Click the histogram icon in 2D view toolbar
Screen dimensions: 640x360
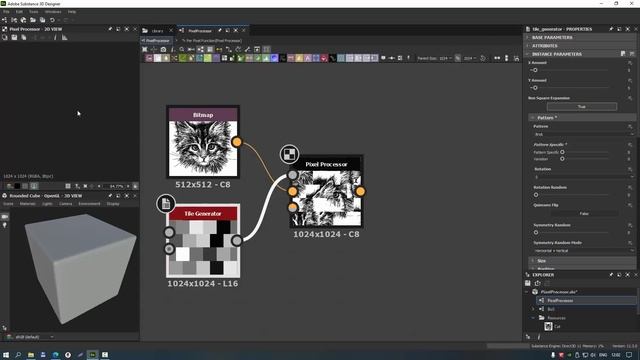tap(64, 38)
